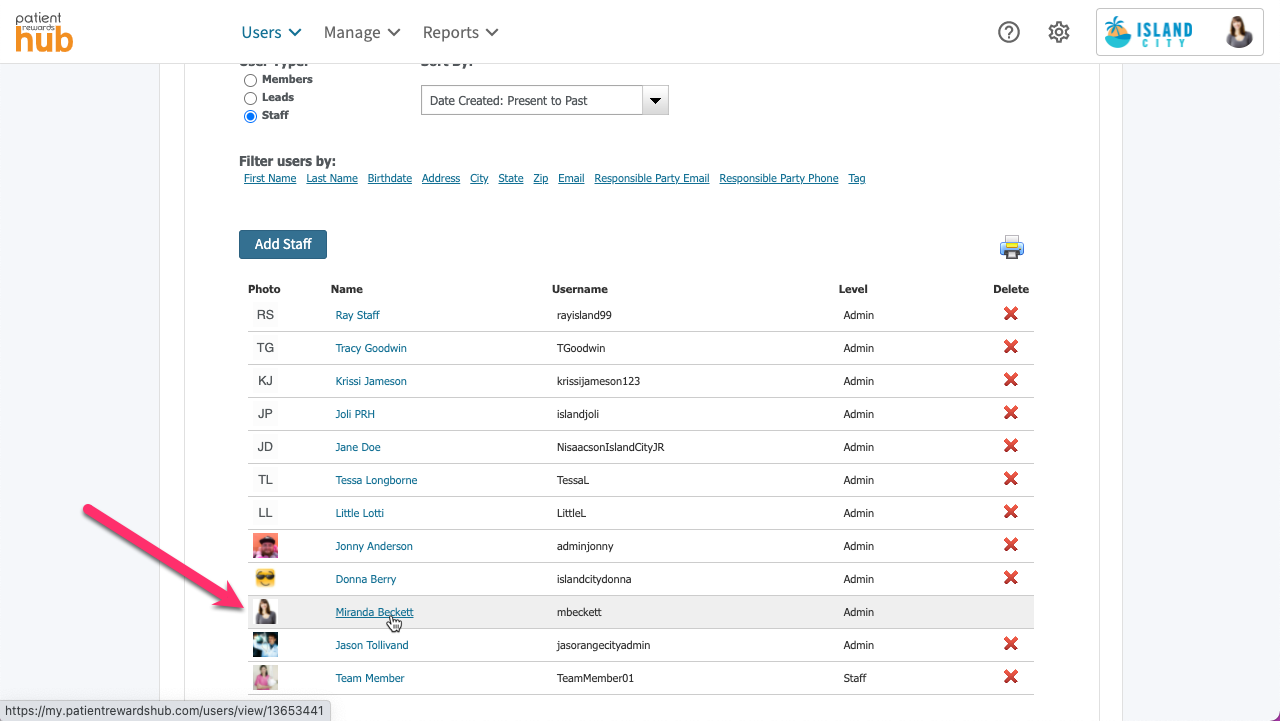Image resolution: width=1280 pixels, height=721 pixels.
Task: Click Jonny Anderson's profile photo
Action: point(265,545)
